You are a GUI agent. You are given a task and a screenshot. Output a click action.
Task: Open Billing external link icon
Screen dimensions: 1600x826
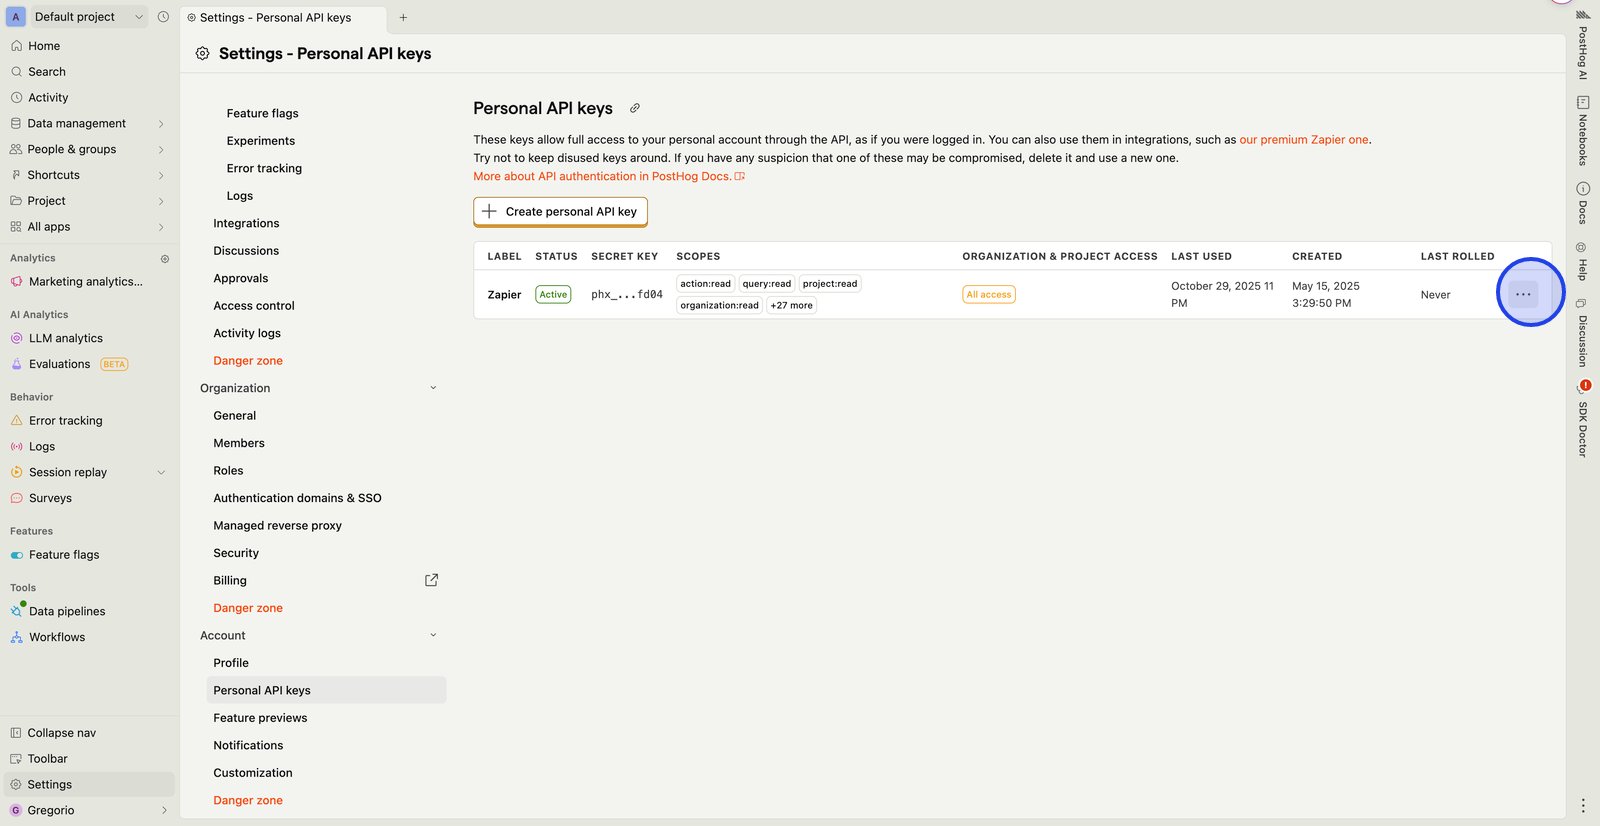click(431, 580)
